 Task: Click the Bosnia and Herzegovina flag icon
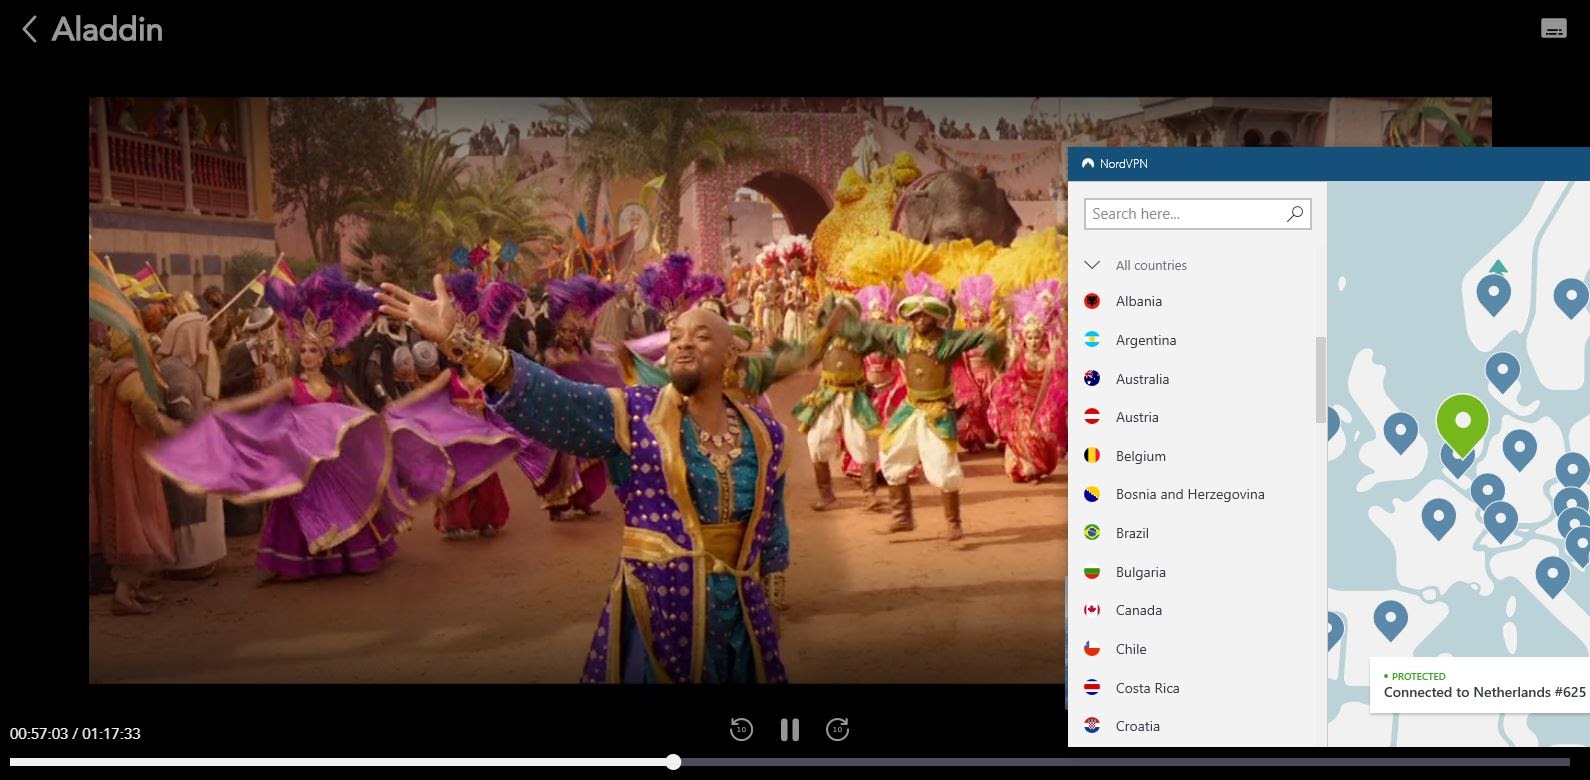tap(1093, 494)
